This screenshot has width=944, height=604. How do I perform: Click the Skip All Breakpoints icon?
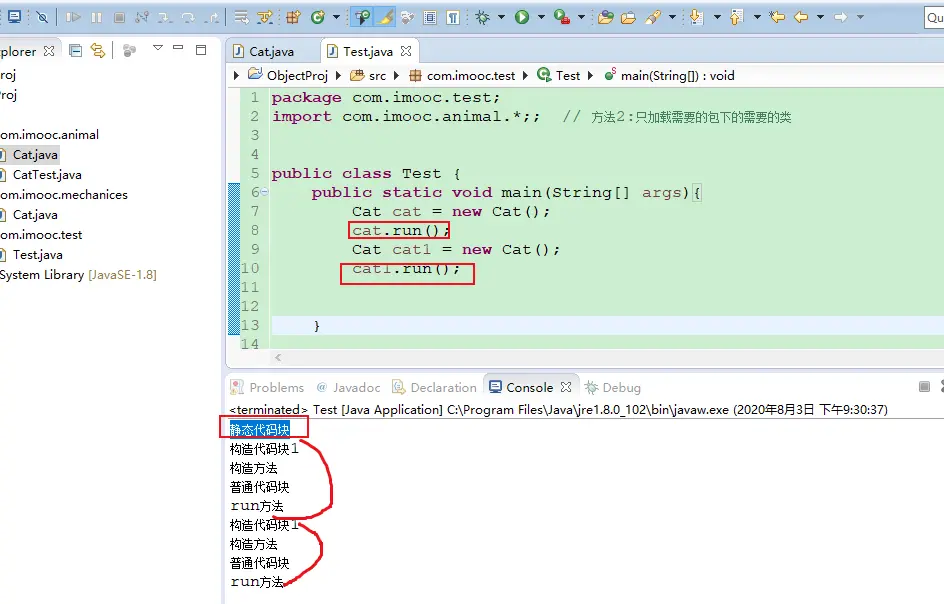point(42,17)
